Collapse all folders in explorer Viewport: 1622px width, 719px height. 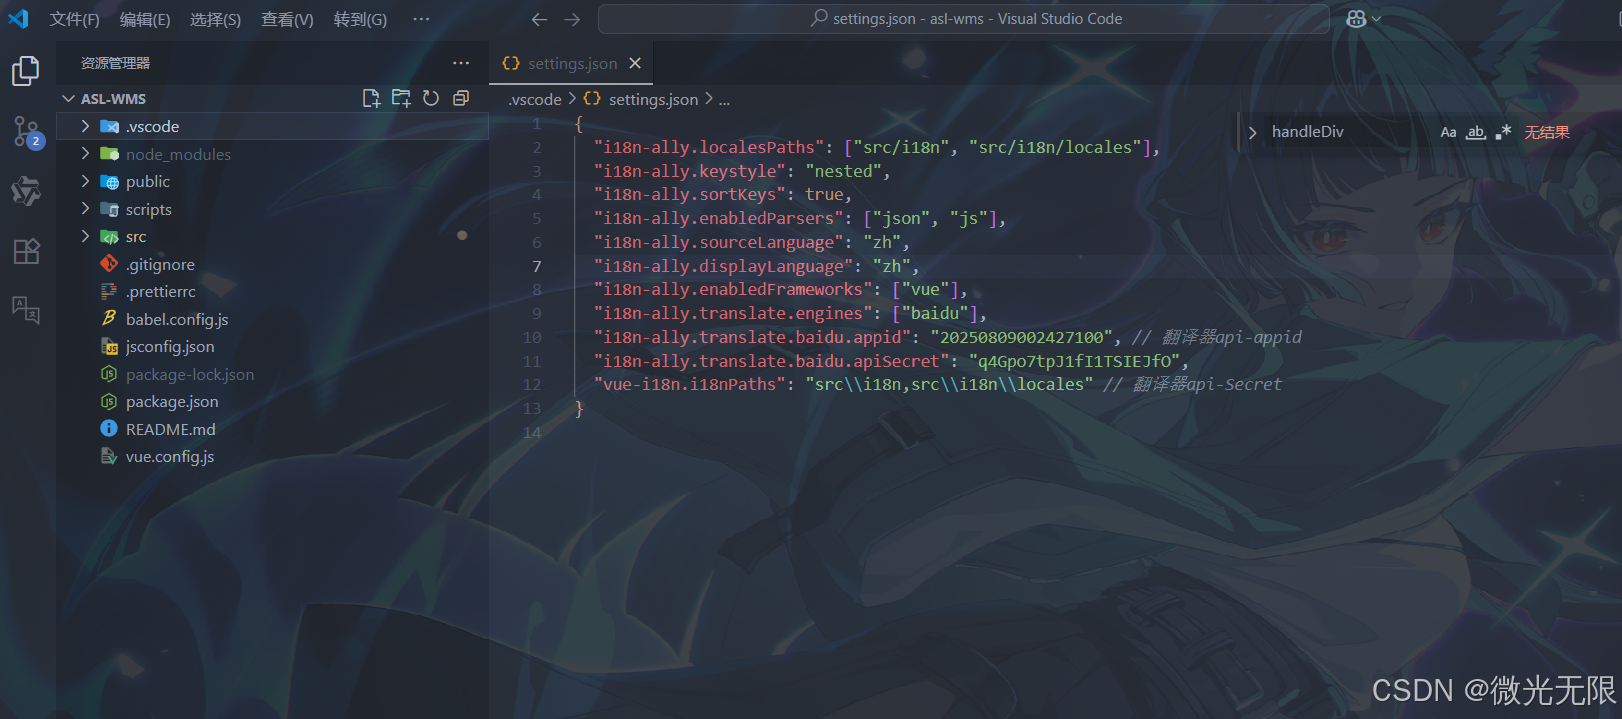pyautogui.click(x=461, y=98)
